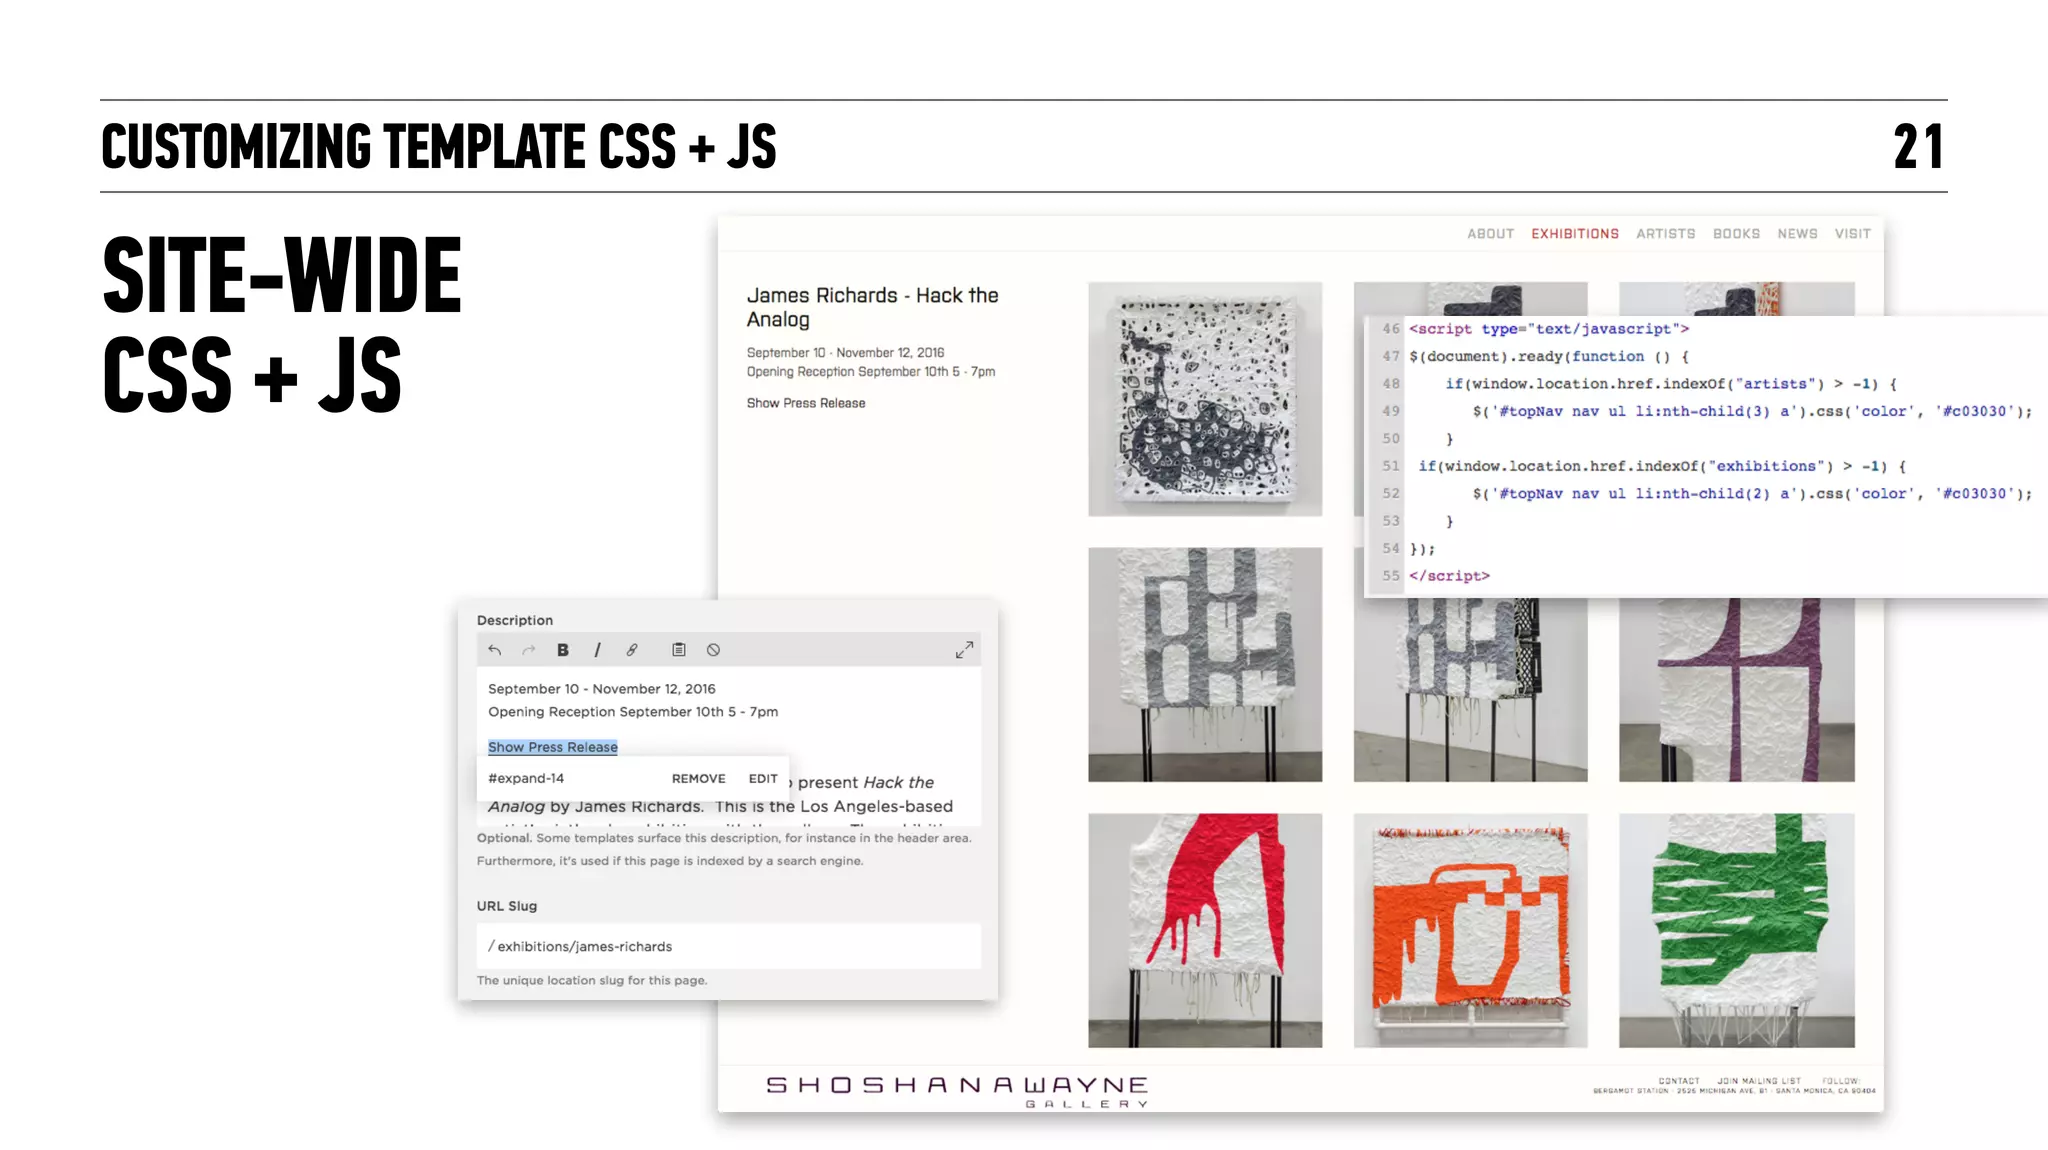The width and height of the screenshot is (2048, 1150).
Task: Open the green striped artwork thumbnail
Action: [x=1737, y=930]
